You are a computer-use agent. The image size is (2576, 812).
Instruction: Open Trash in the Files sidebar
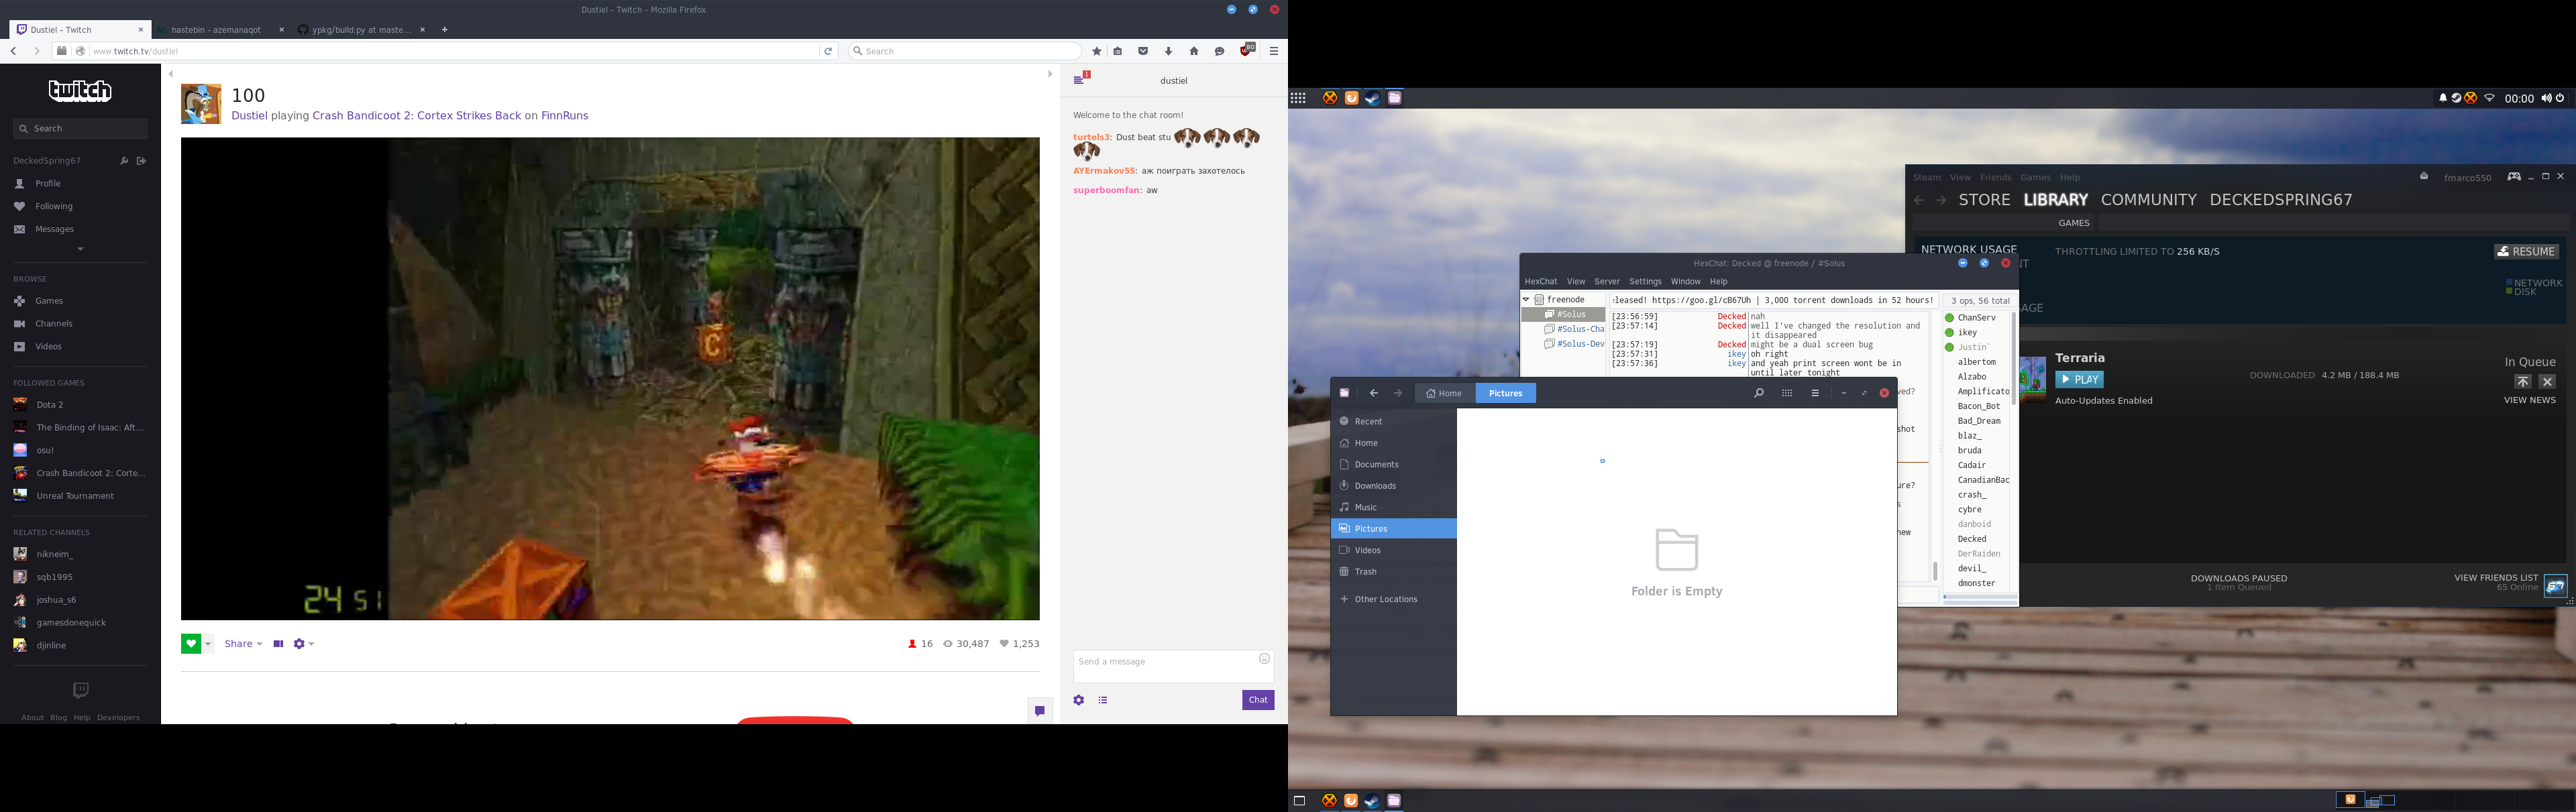tap(1394, 572)
